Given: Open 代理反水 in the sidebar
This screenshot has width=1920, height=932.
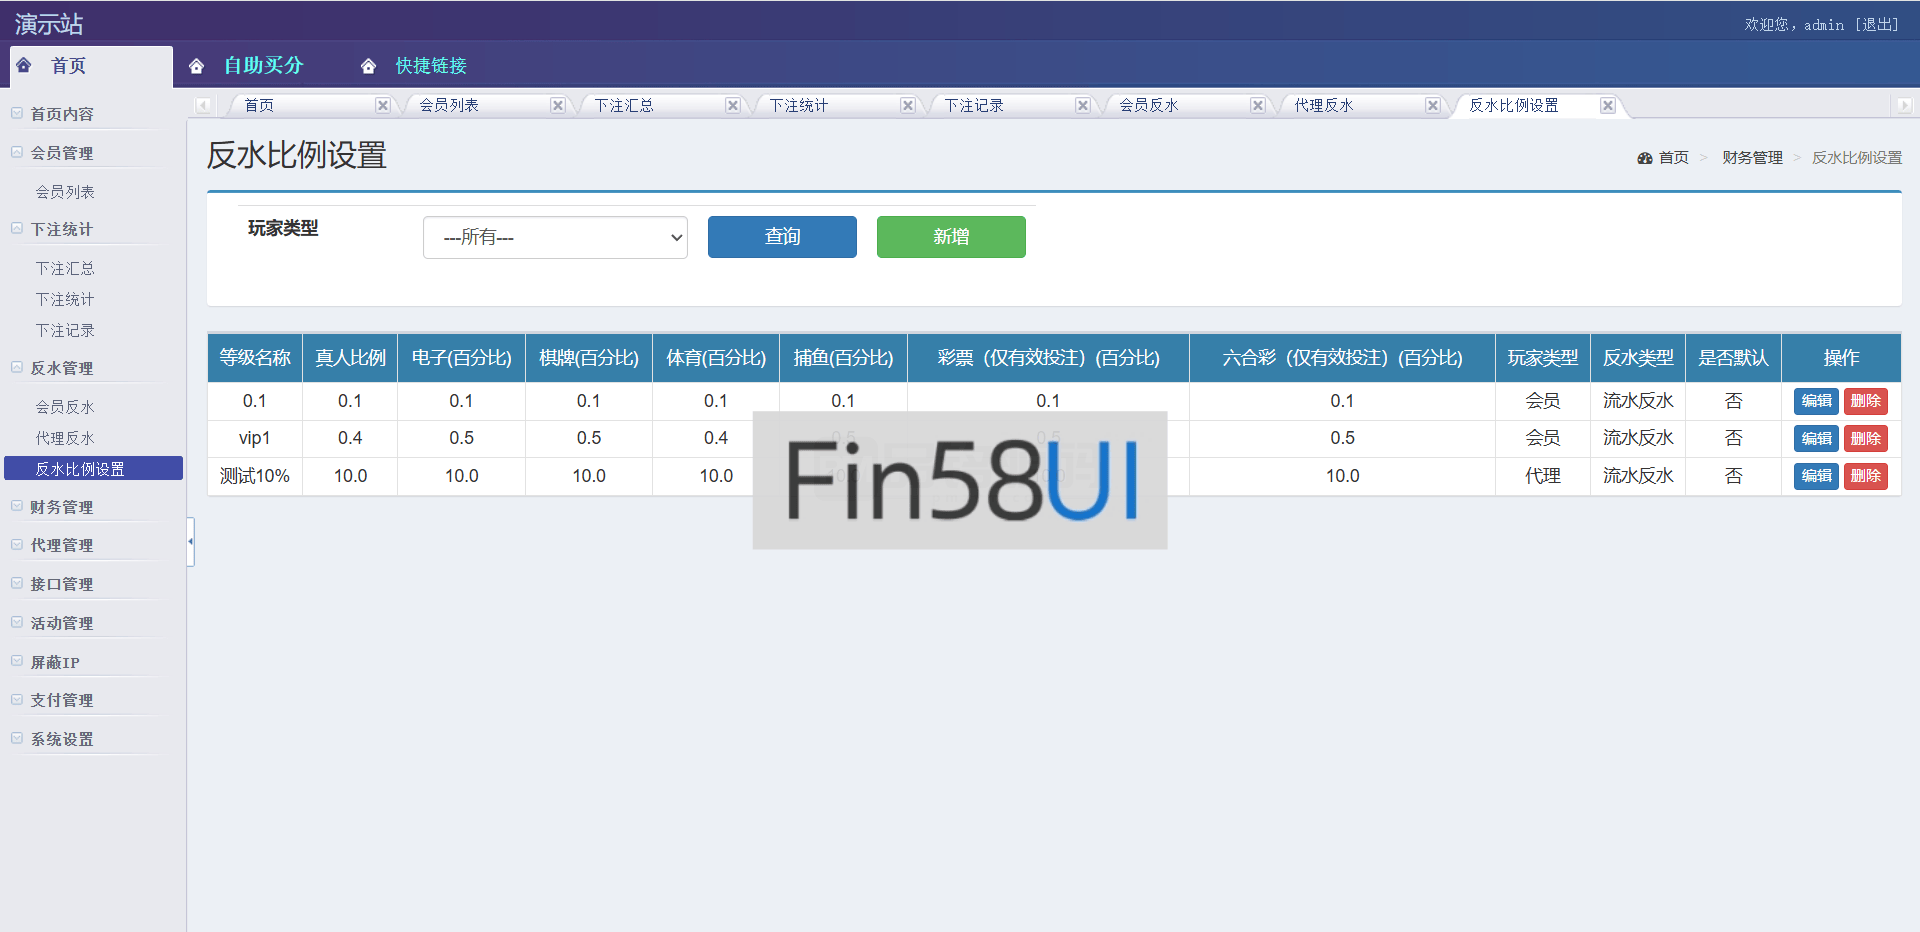Looking at the screenshot, I should click(65, 438).
